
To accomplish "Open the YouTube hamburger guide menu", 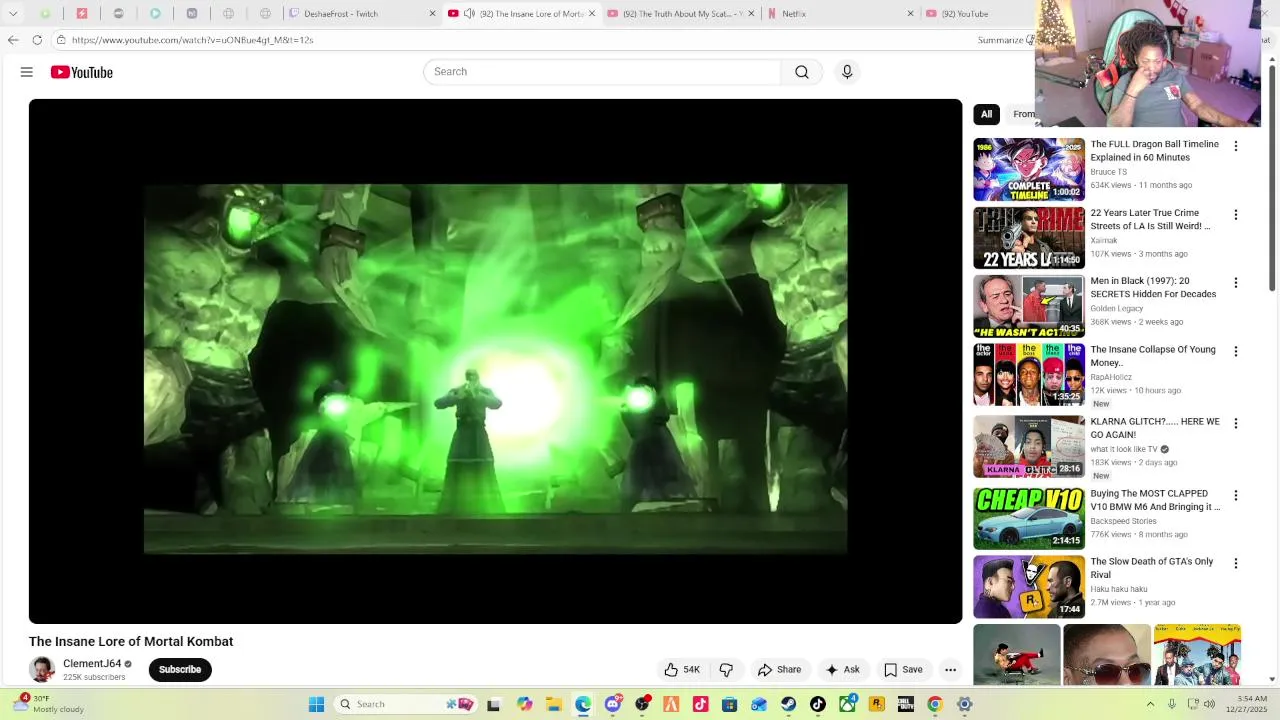I will tap(27, 72).
